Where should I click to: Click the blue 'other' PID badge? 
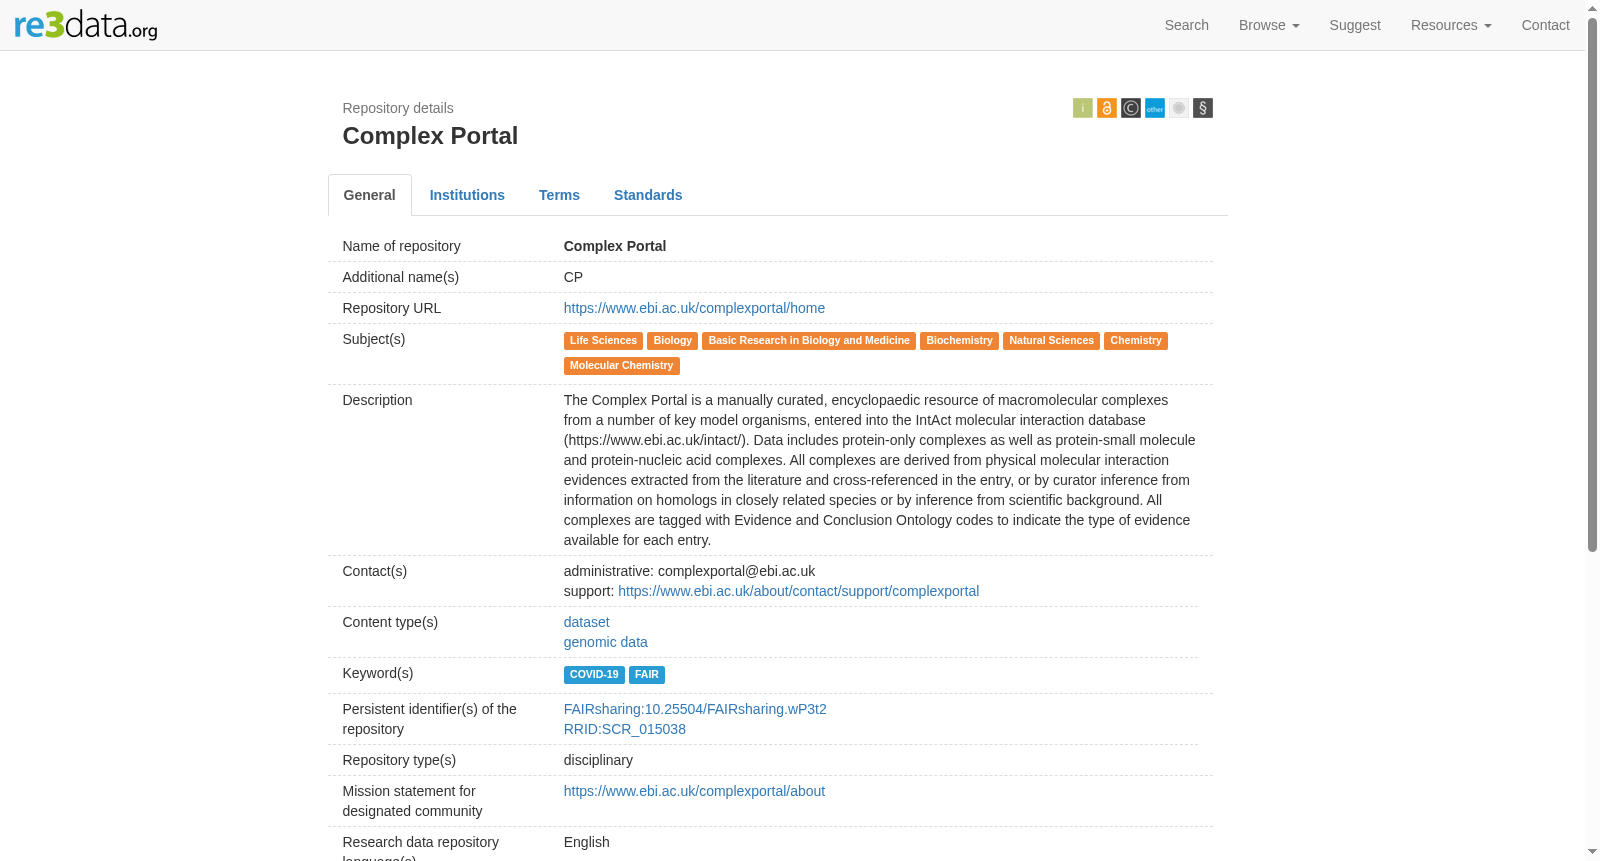click(1154, 108)
